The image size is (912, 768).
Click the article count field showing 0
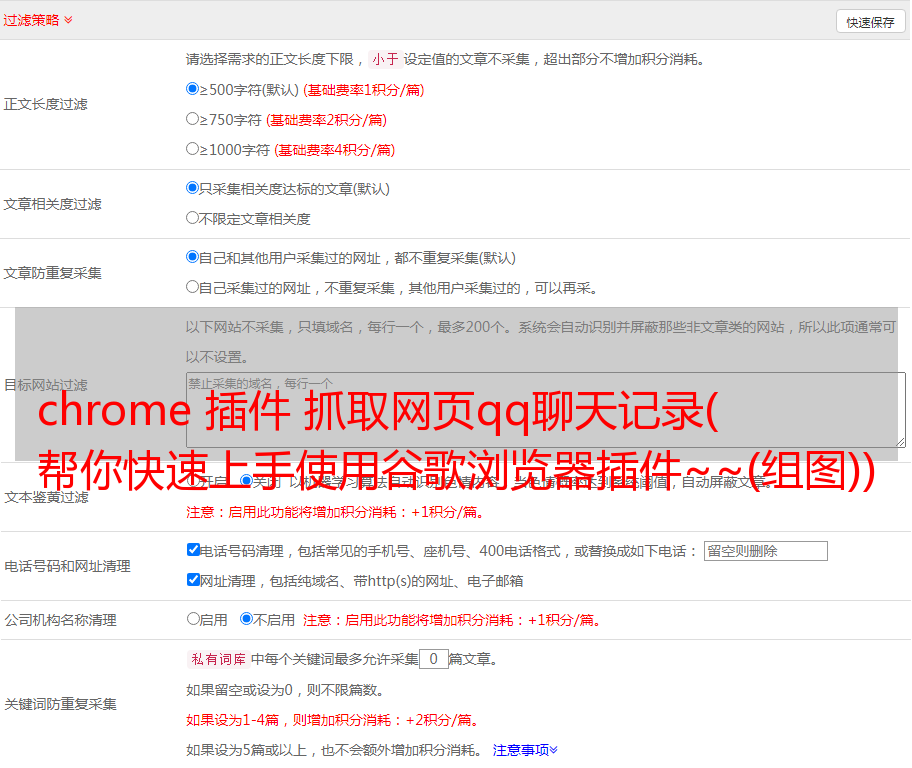(433, 659)
